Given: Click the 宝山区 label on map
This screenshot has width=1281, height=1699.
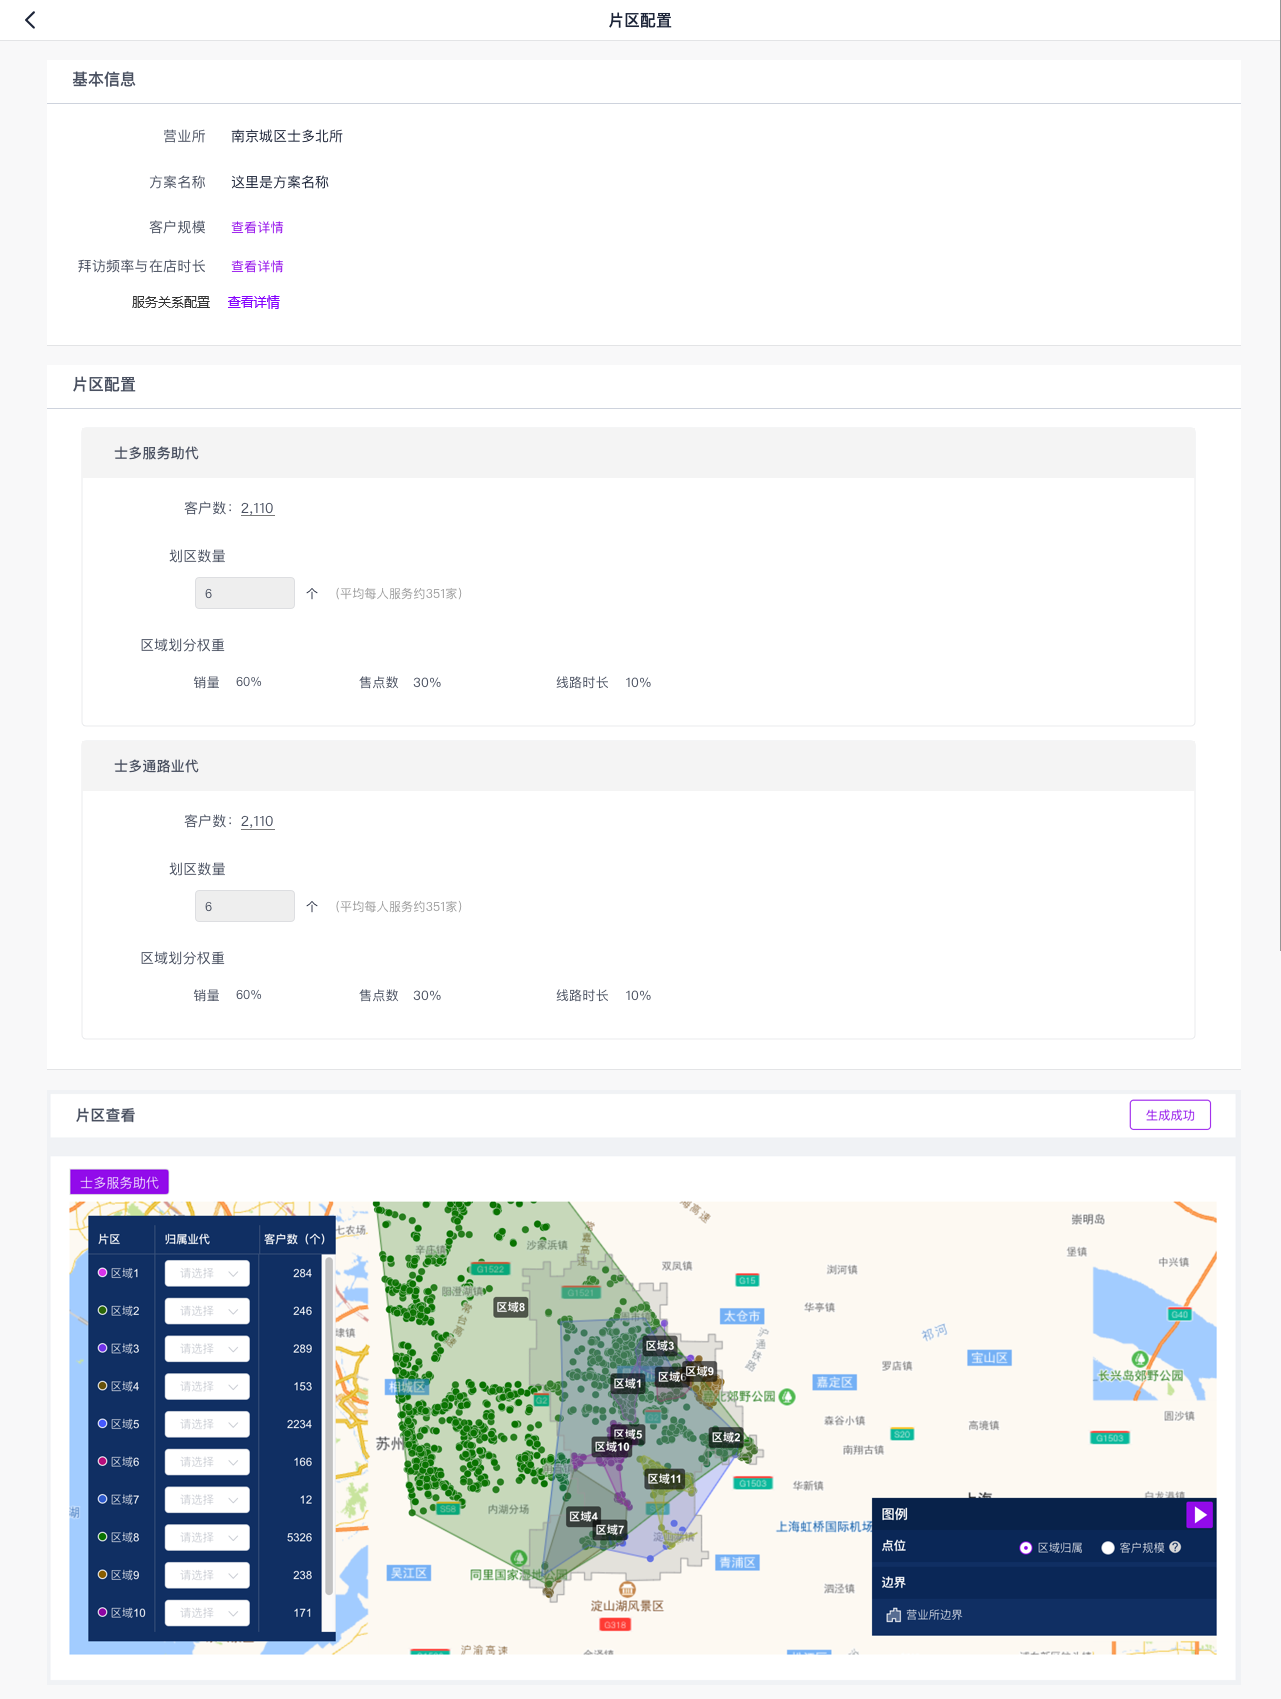Looking at the screenshot, I should pyautogui.click(x=990, y=1357).
